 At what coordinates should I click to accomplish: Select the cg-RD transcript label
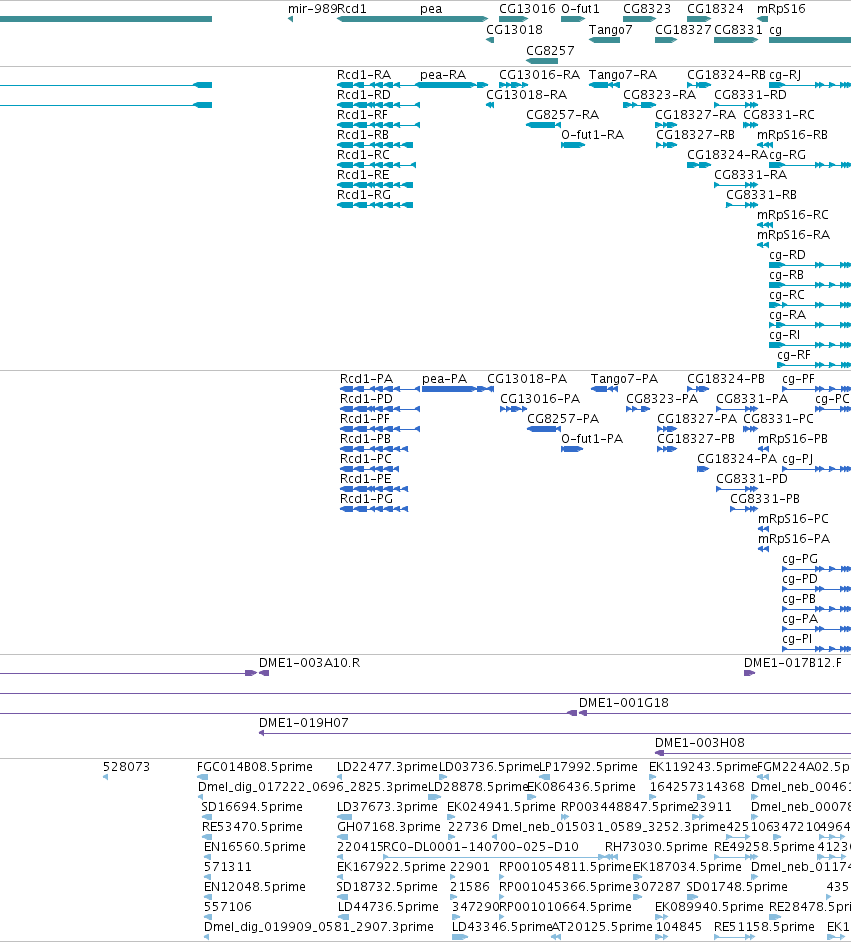coord(787,255)
